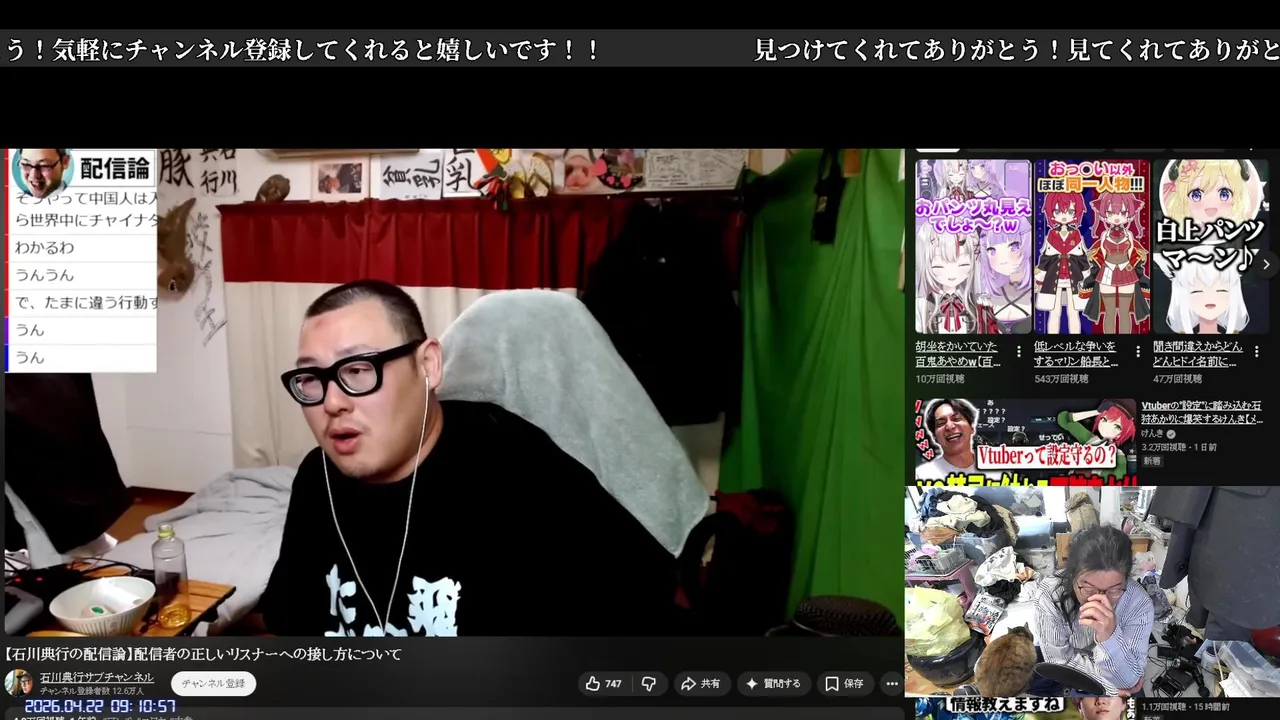
Task: Click the 543万回視聴 view count text
Action: click(x=1061, y=379)
